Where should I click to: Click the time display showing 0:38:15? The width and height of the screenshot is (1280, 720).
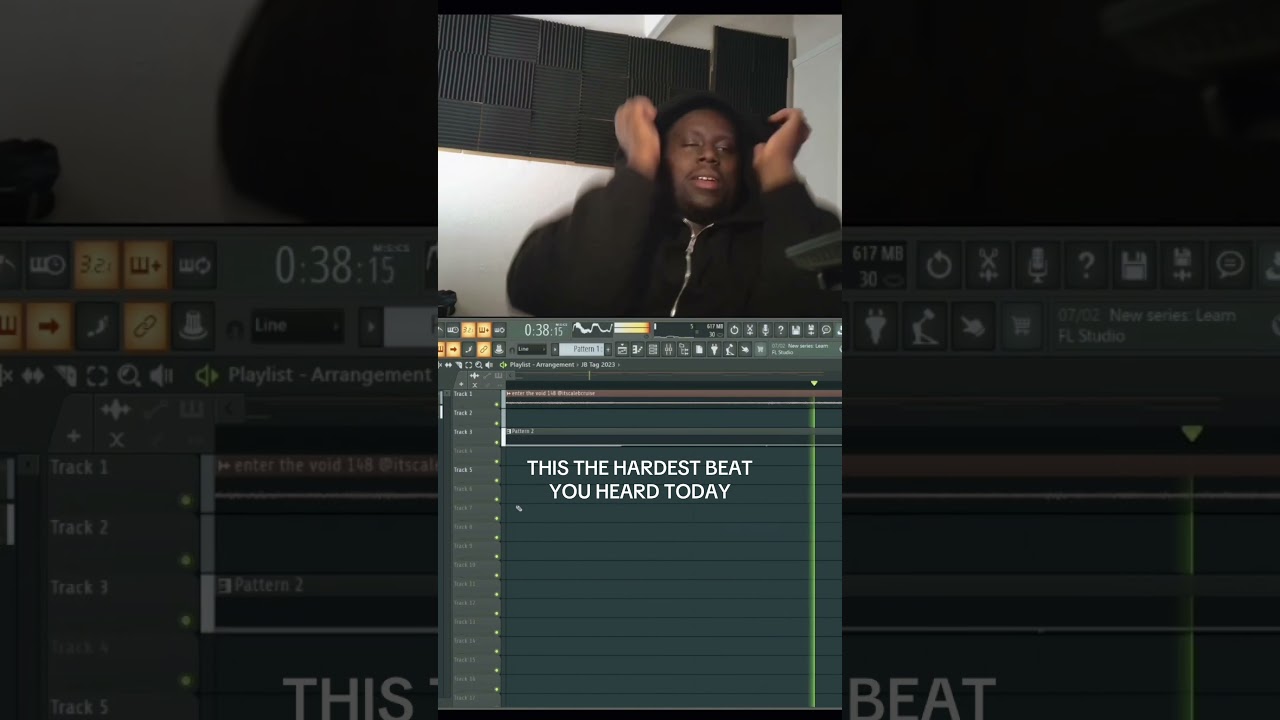click(x=544, y=330)
